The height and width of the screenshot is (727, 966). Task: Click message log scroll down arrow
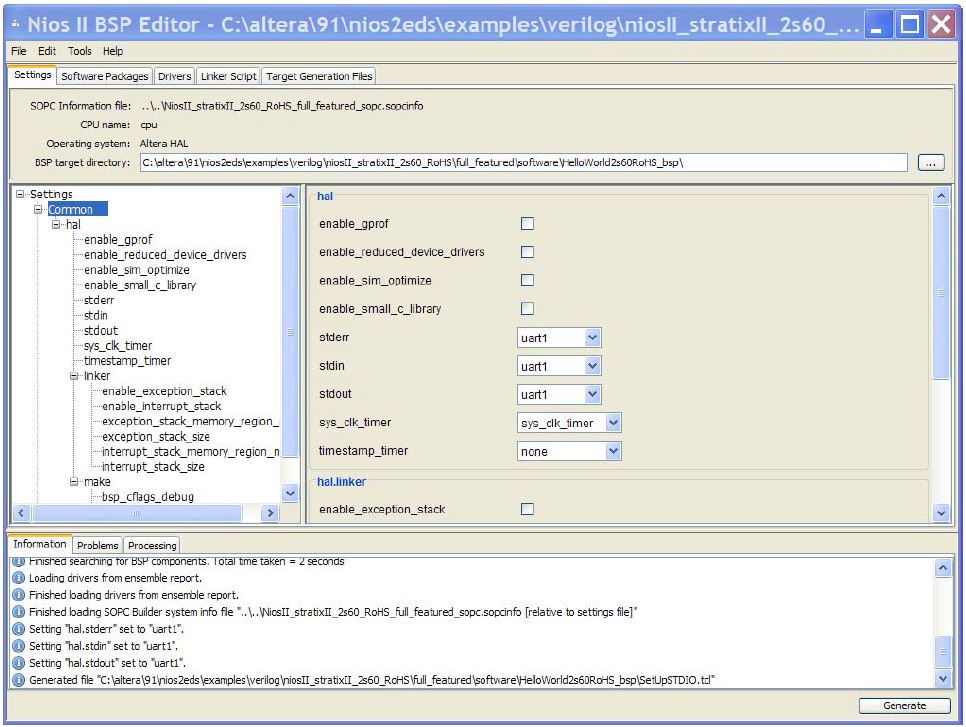pyautogui.click(x=943, y=678)
